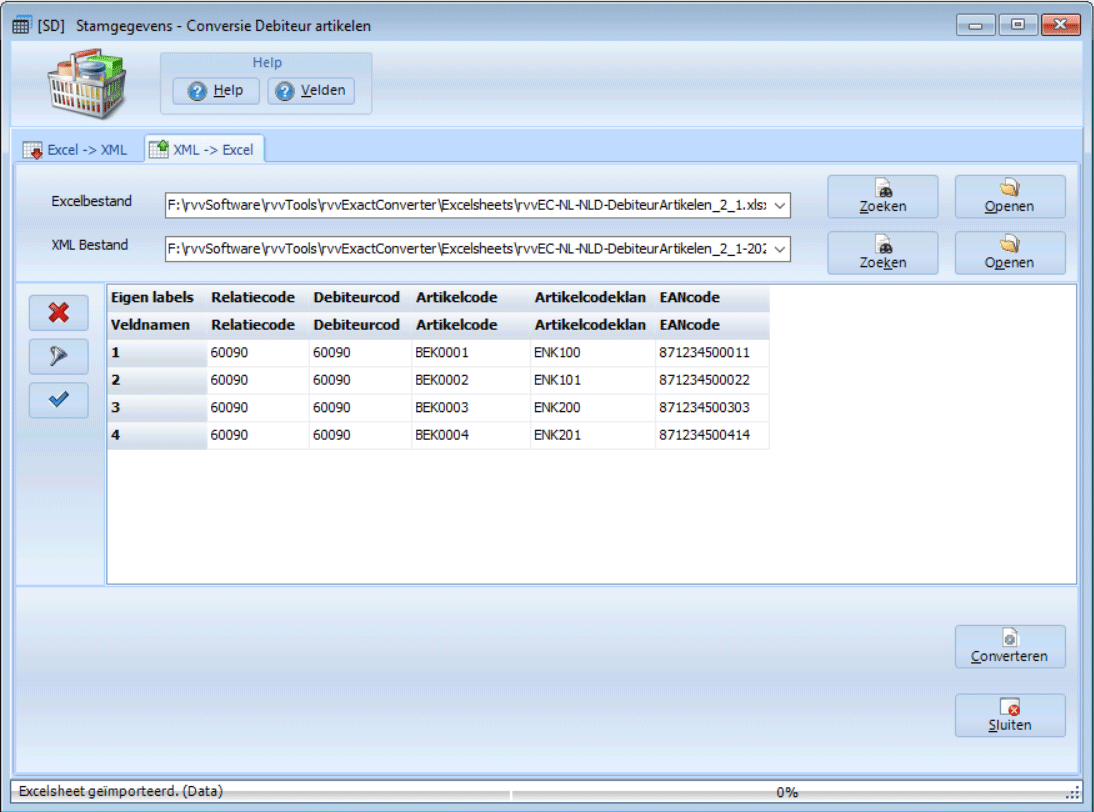
Task: Click cell ENK101
Action: point(593,380)
